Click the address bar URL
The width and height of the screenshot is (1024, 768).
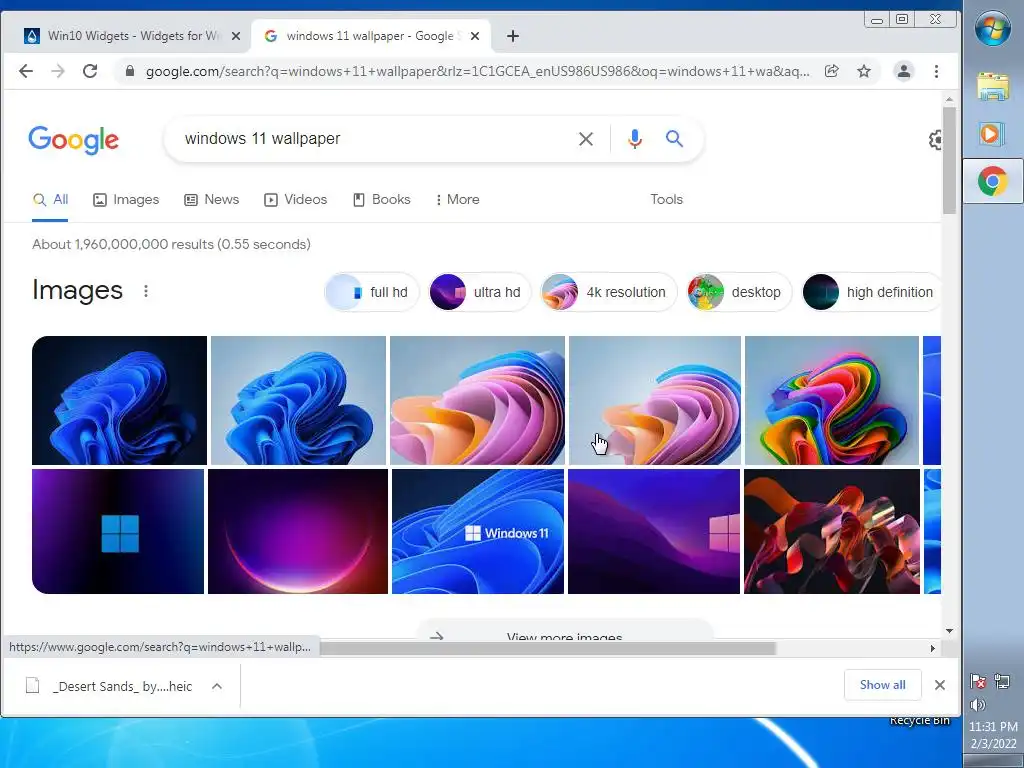(477, 71)
